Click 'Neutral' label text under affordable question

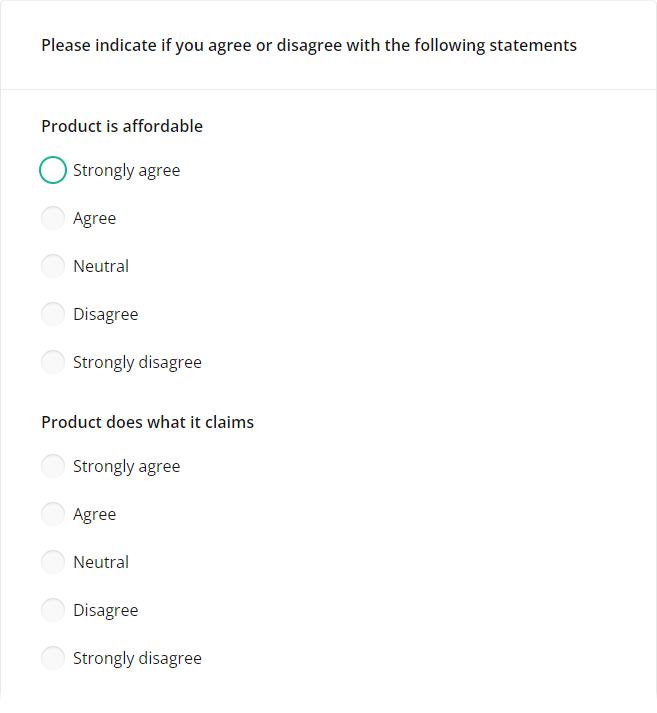(101, 266)
